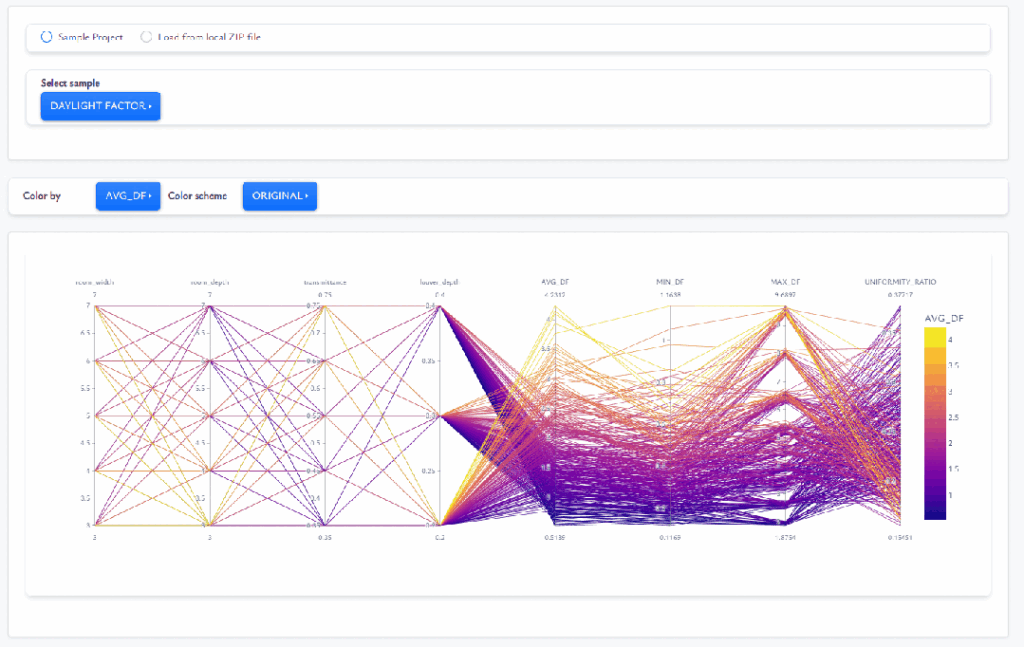Click the room_width axis title
The image size is (1024, 647).
[94, 282]
